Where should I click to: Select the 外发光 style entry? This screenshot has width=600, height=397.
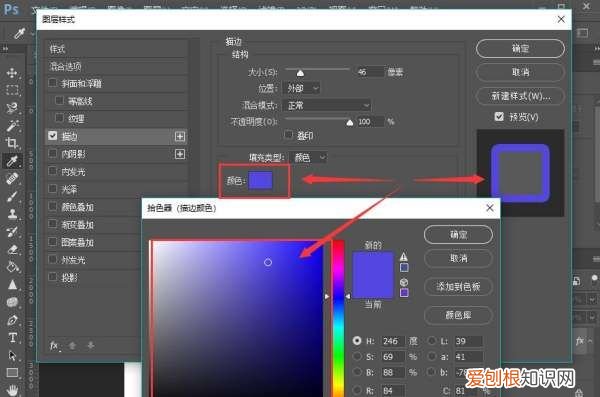[x=73, y=260]
